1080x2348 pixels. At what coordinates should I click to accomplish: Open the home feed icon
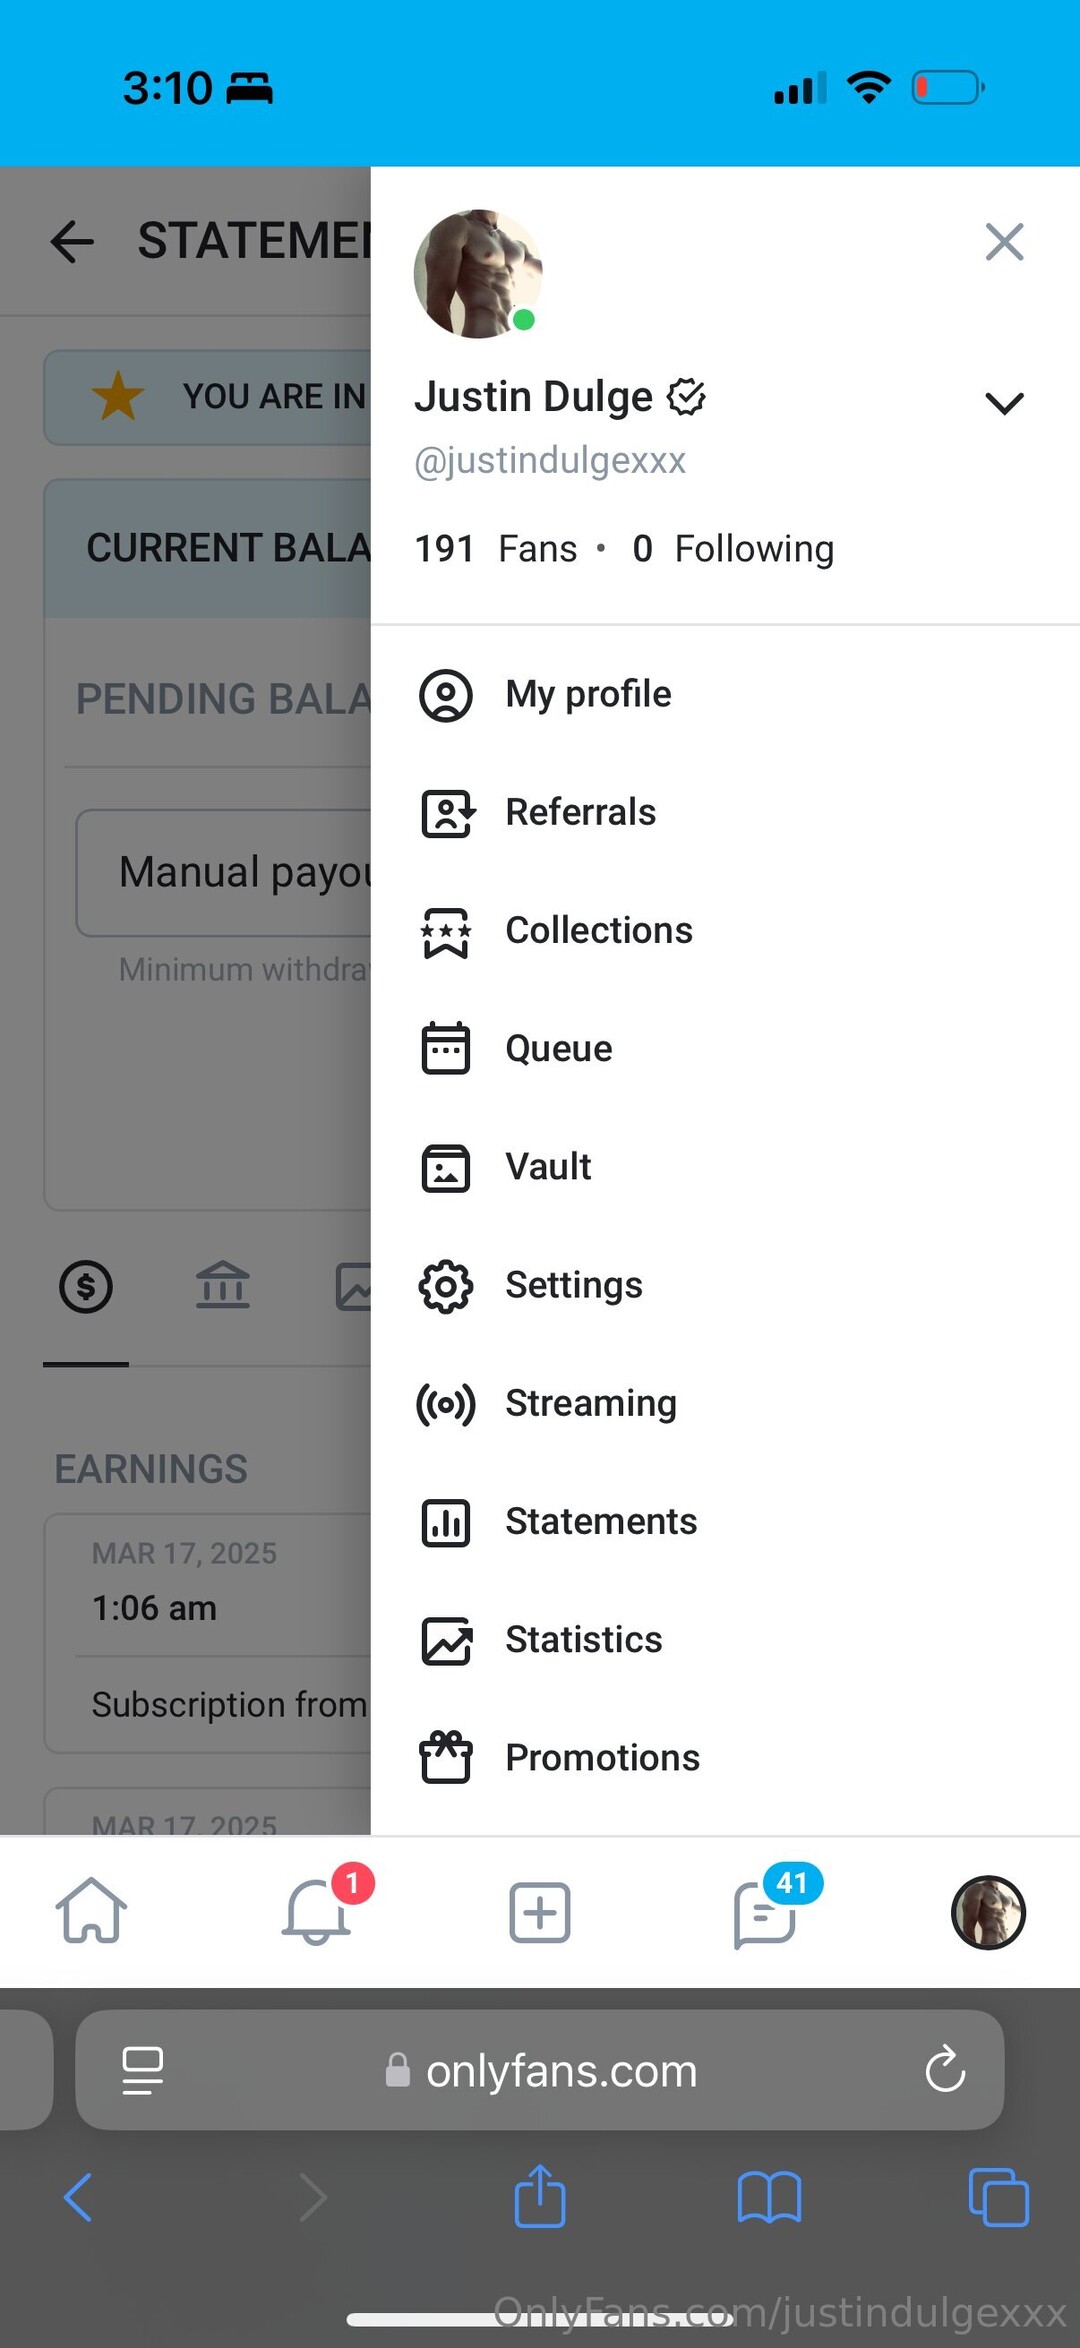91,1911
